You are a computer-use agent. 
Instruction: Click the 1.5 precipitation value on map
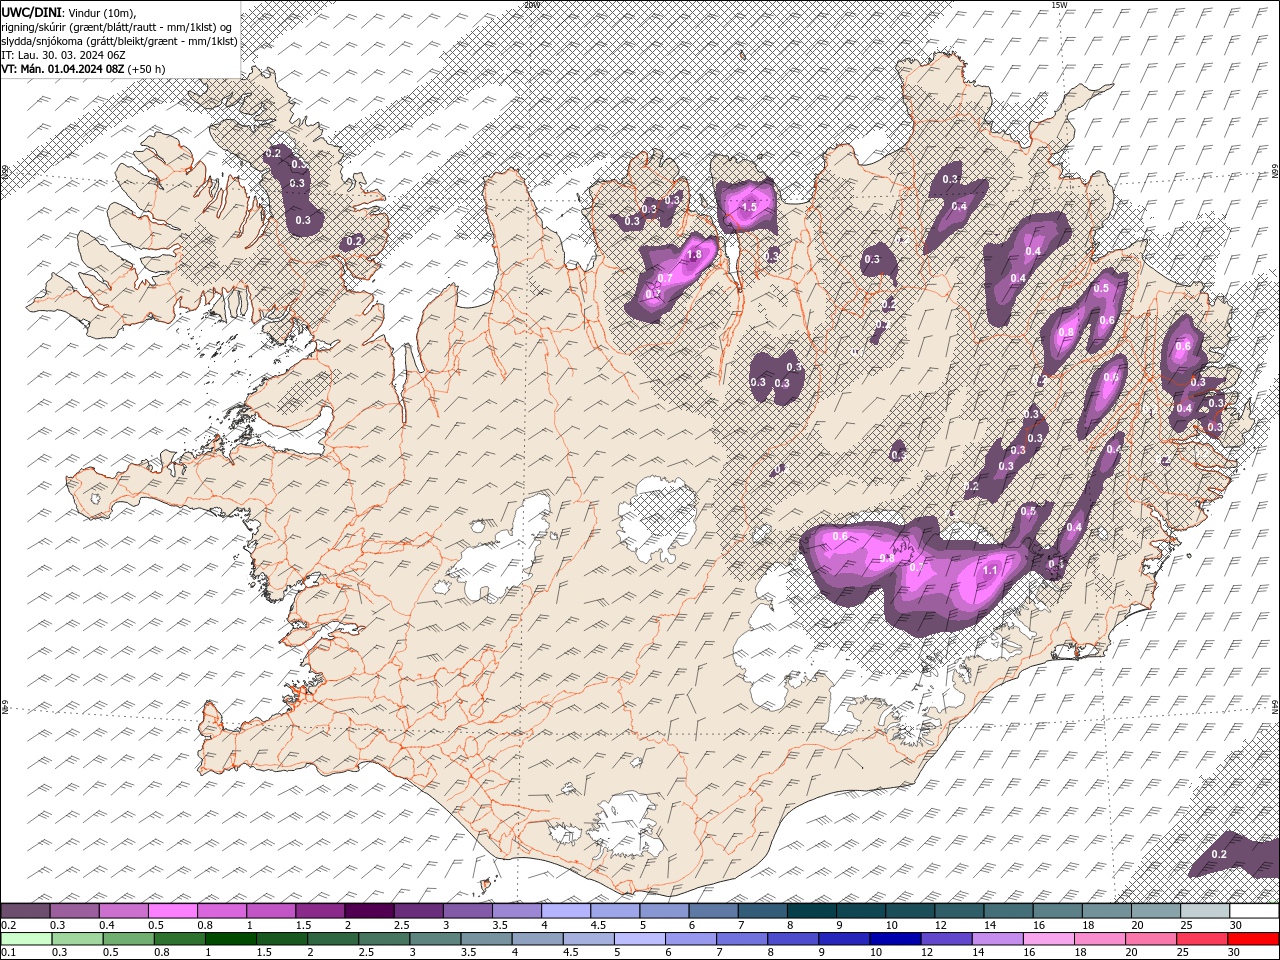[749, 207]
